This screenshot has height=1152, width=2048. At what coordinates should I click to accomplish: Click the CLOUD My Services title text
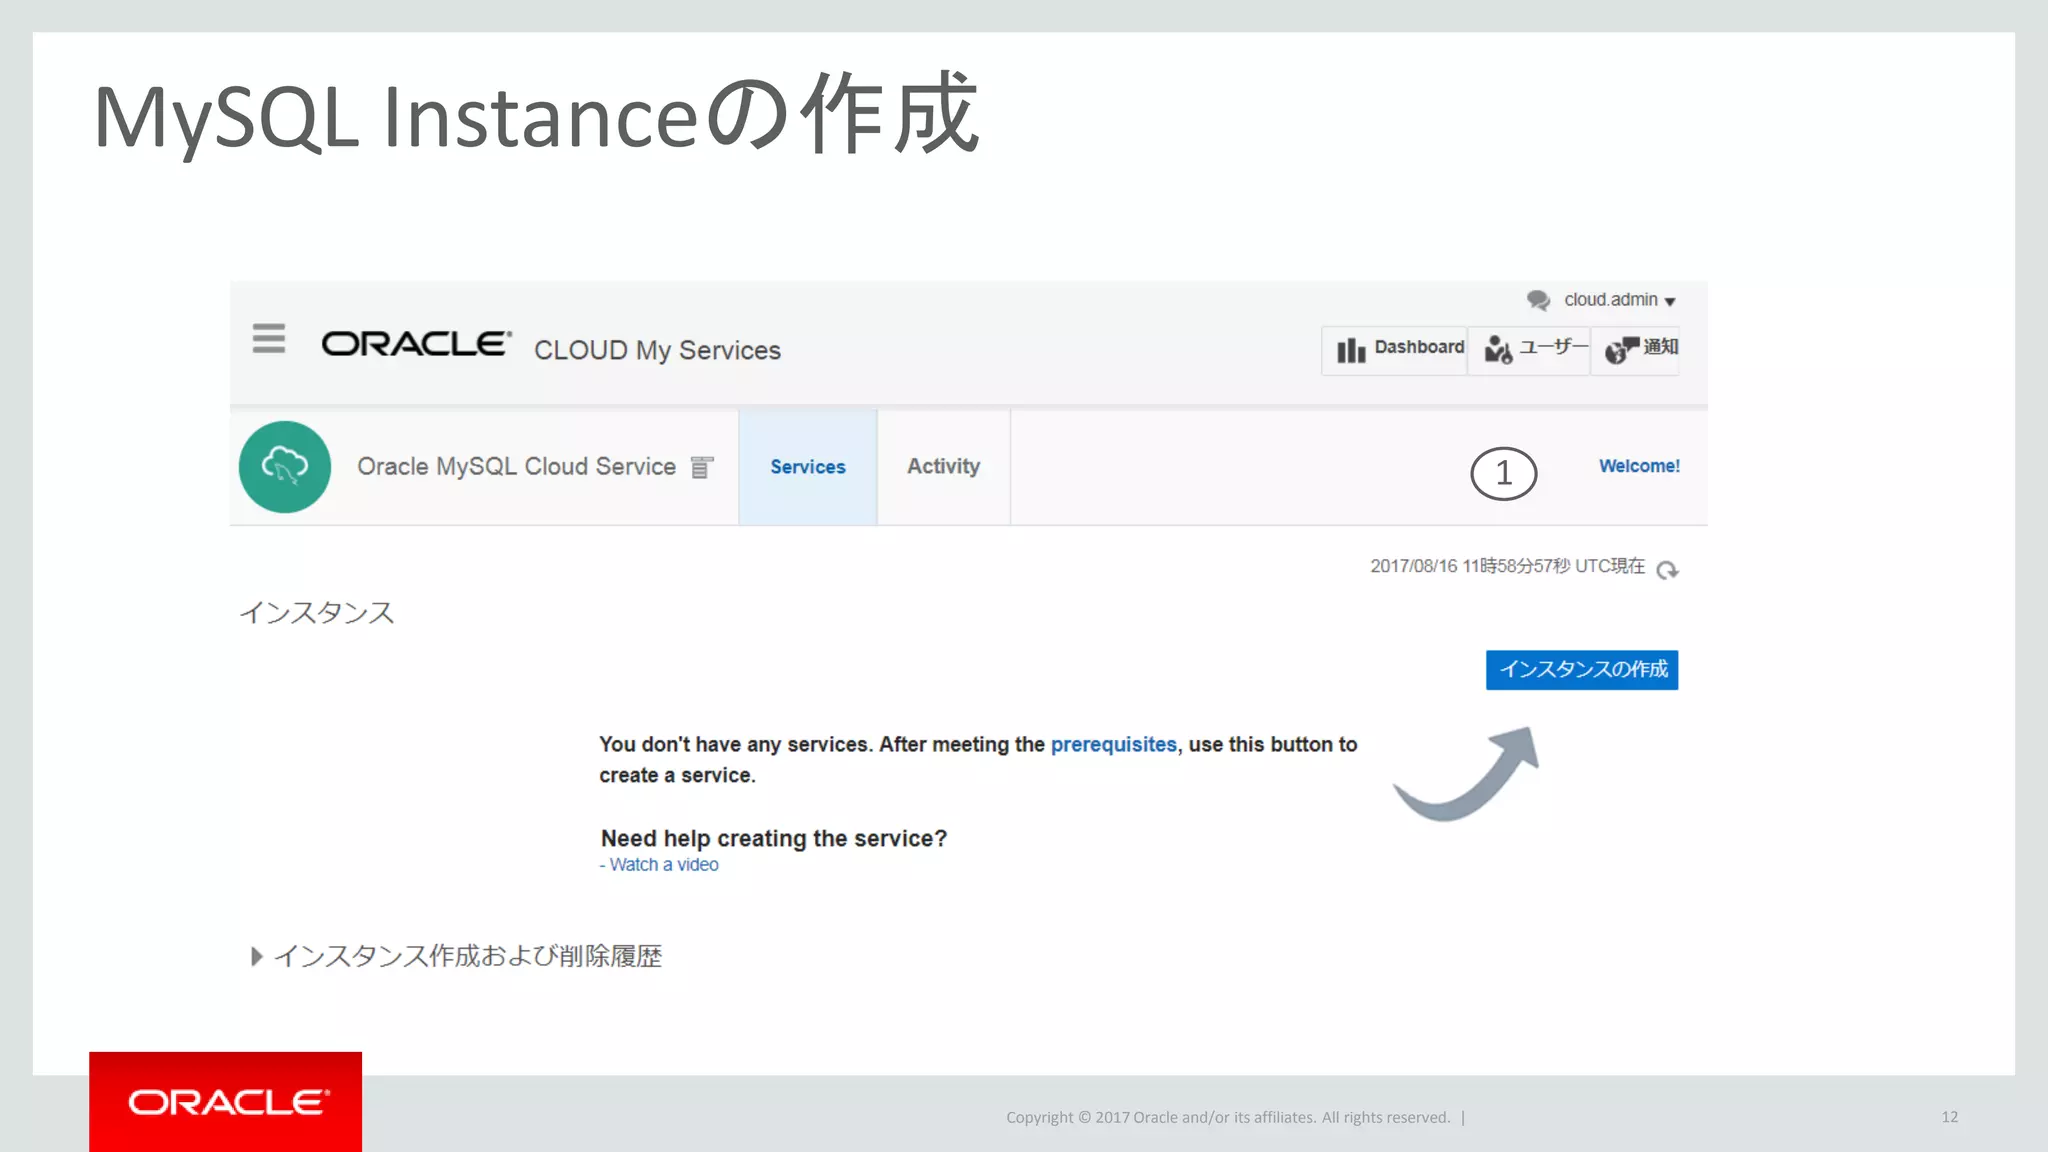[x=657, y=350]
